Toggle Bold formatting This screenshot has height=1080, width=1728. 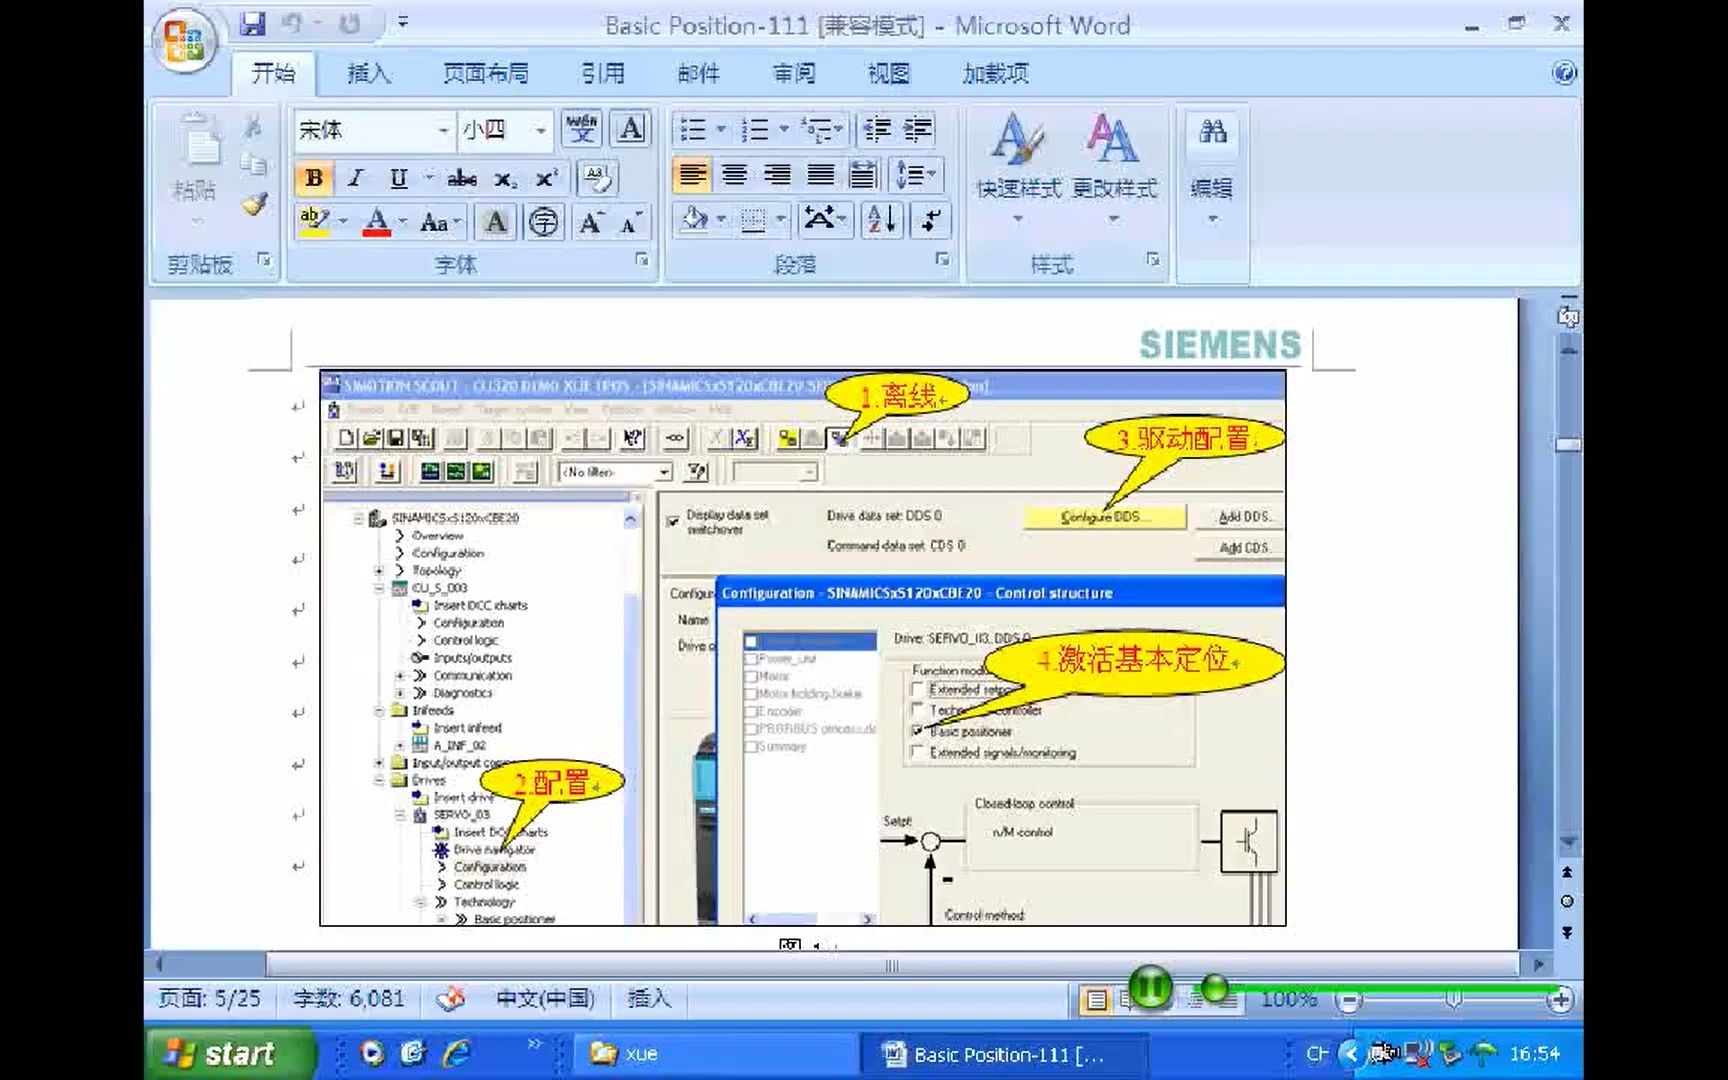click(314, 179)
